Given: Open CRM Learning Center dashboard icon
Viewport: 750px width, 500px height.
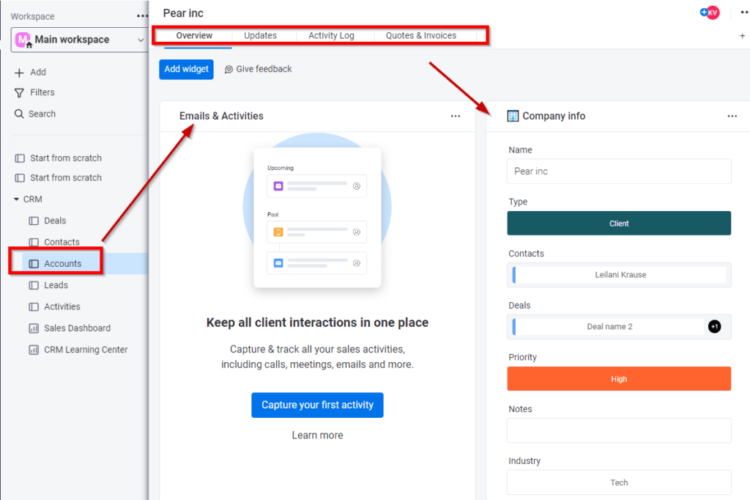Looking at the screenshot, I should point(33,350).
